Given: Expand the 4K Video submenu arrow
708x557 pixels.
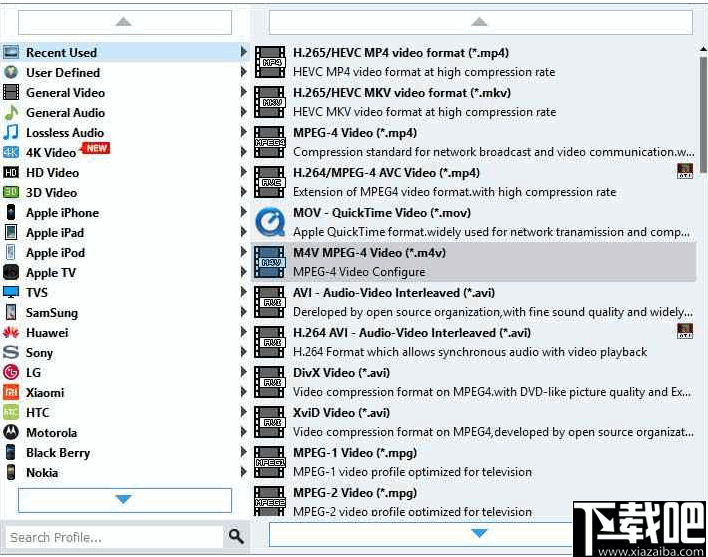Looking at the screenshot, I should [244, 152].
